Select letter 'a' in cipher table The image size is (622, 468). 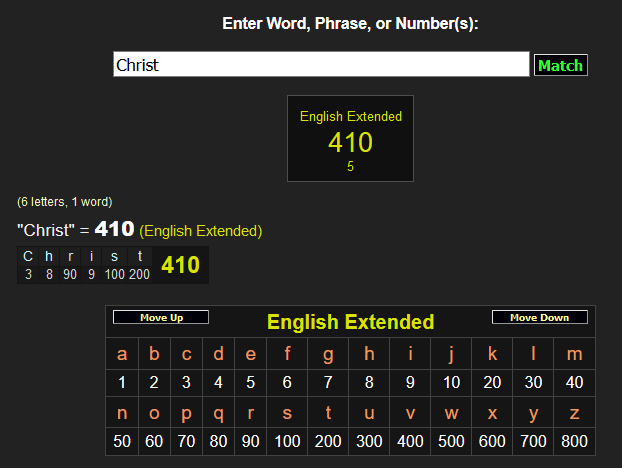click(122, 353)
